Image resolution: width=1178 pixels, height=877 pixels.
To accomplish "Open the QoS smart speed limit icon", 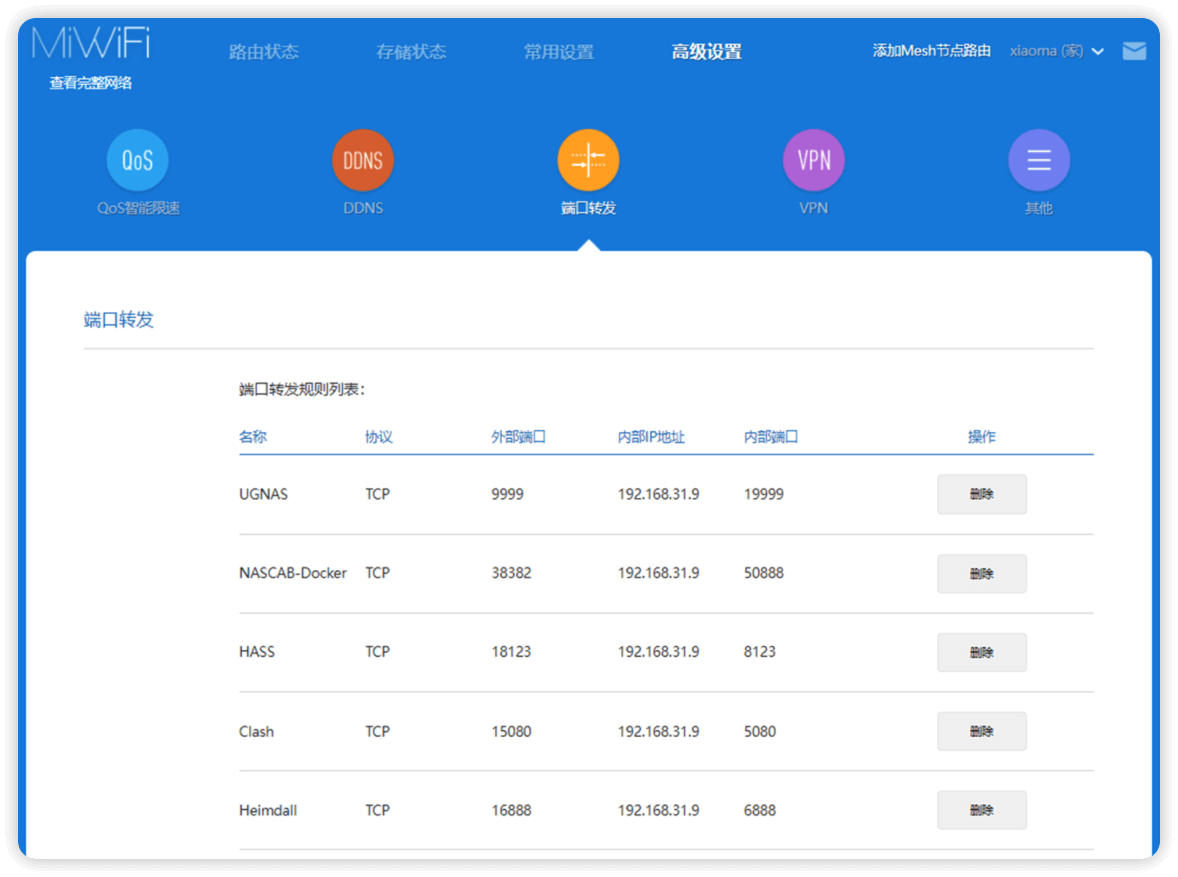I will tap(137, 160).
